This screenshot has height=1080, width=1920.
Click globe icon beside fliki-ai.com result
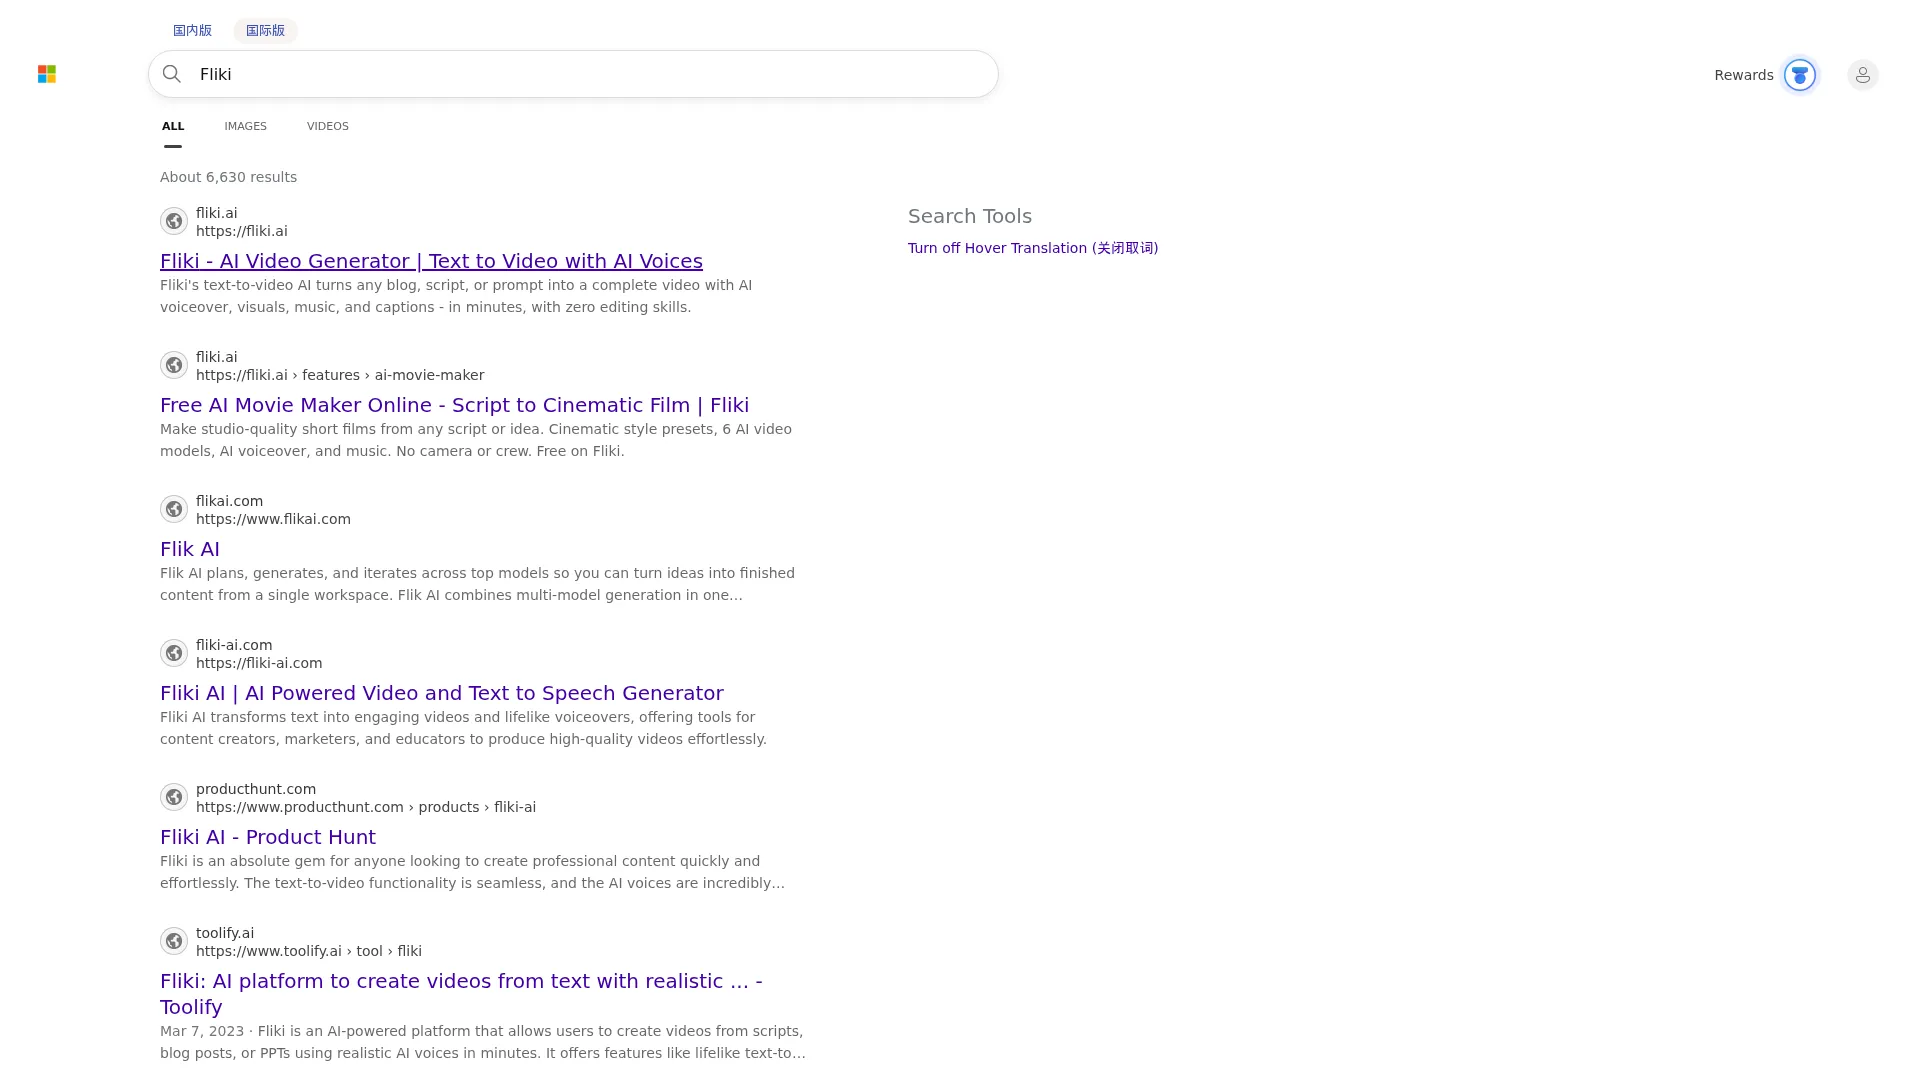[x=174, y=653]
